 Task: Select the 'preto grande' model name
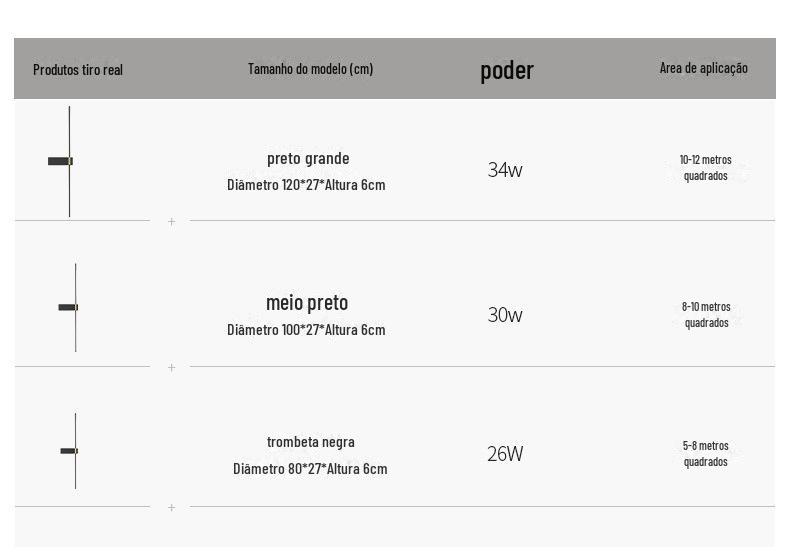click(308, 158)
